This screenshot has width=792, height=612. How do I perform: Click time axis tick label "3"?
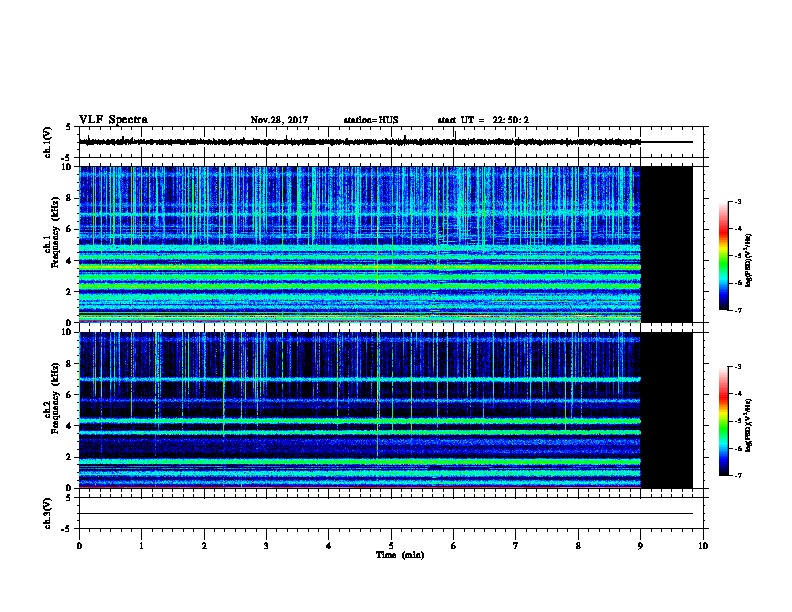266,545
